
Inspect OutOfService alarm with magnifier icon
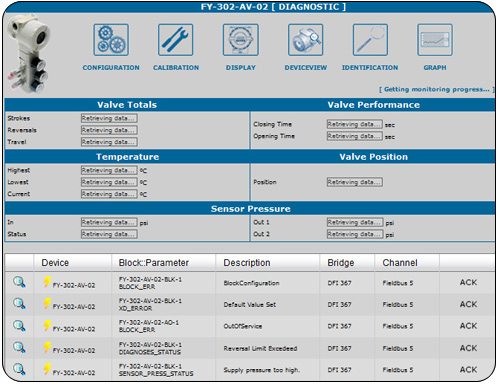[x=19, y=326]
